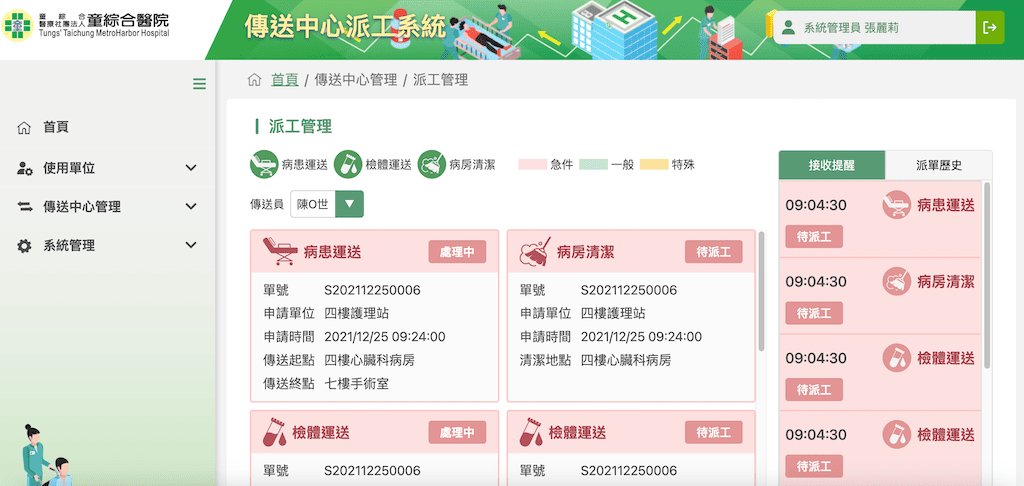Click 待派工 button on the 病房清潔 card

click(x=713, y=252)
